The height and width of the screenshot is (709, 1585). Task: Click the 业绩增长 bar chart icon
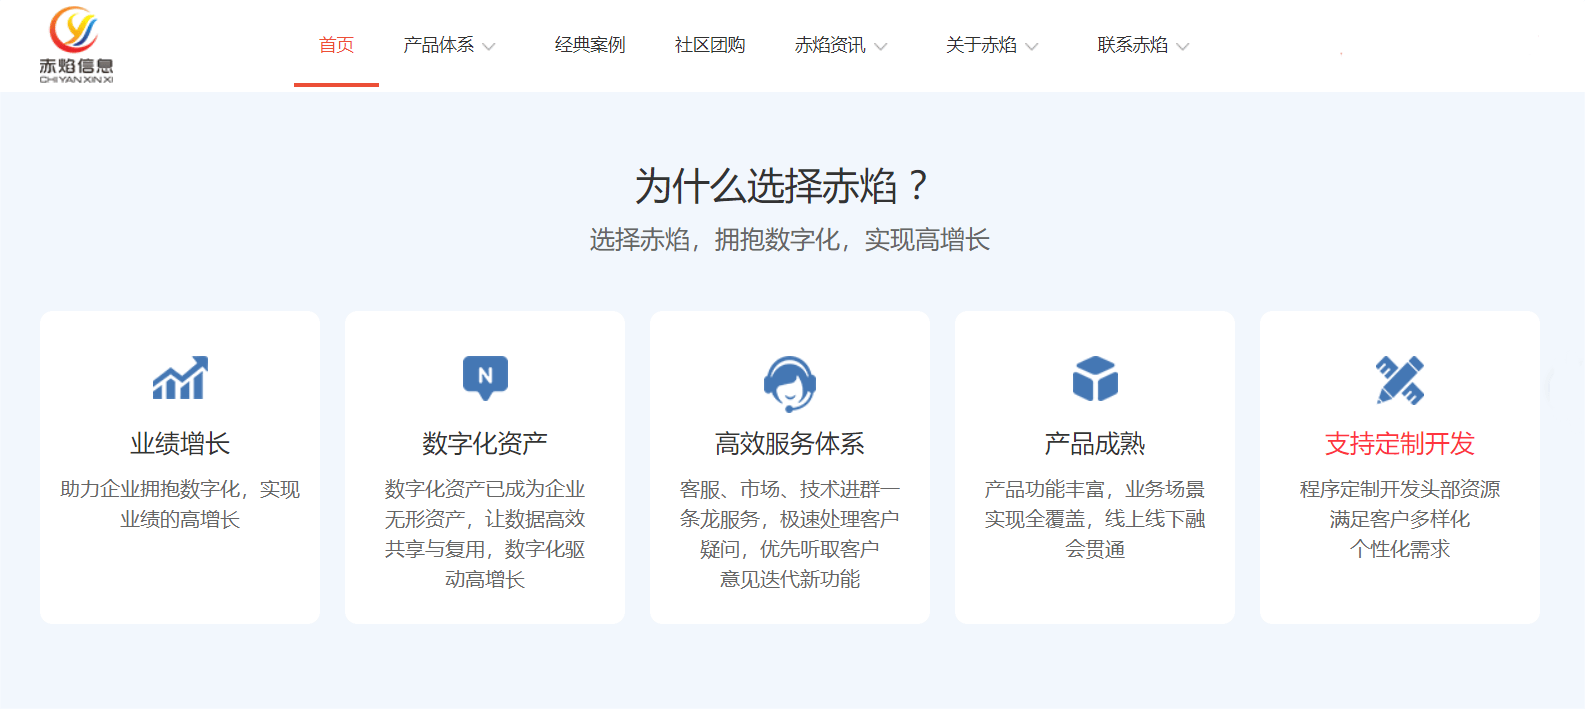point(180,378)
